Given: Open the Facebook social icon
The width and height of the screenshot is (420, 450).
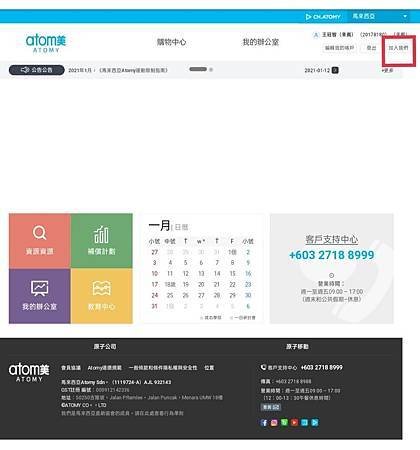Looking at the screenshot, I should (x=264, y=423).
